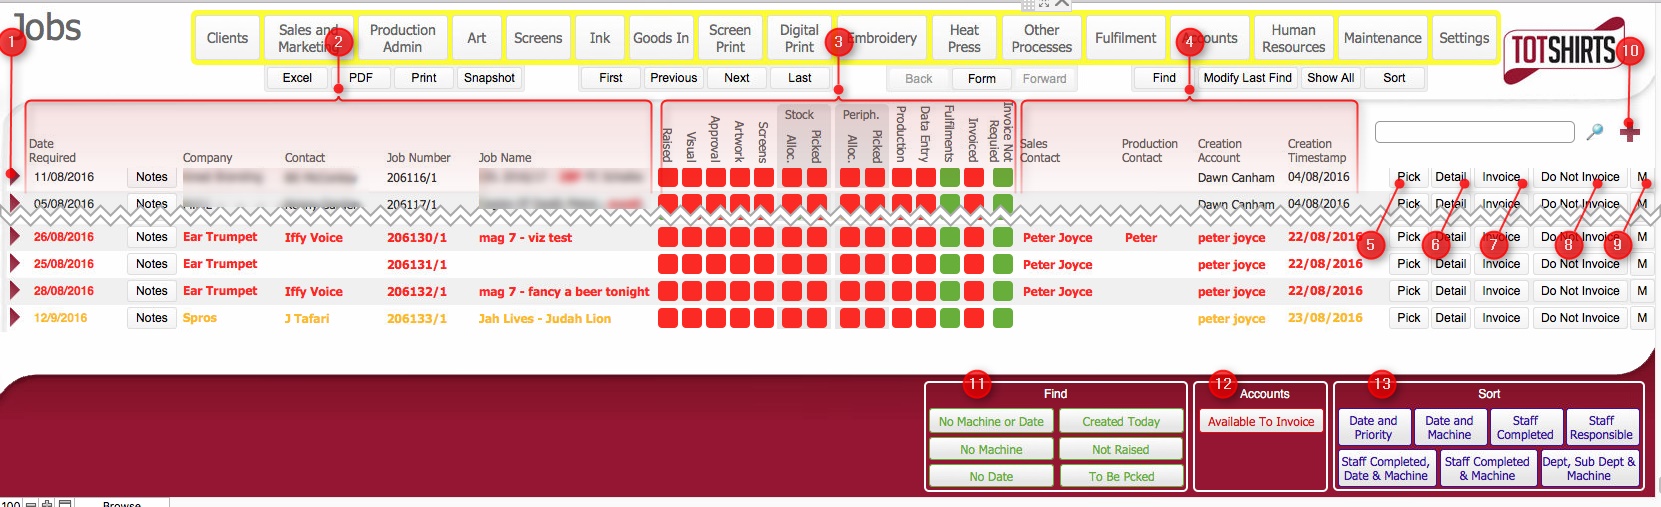Open Notes for job 206132/1

(x=152, y=291)
